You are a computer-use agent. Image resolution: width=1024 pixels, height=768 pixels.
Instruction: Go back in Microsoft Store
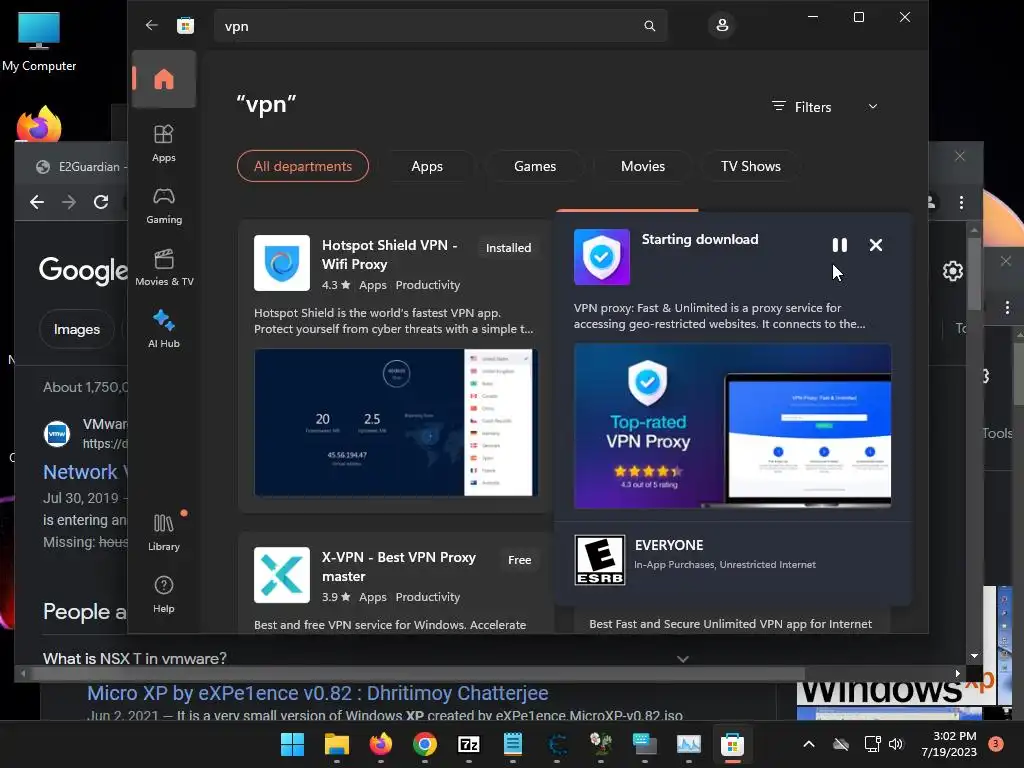coord(152,25)
